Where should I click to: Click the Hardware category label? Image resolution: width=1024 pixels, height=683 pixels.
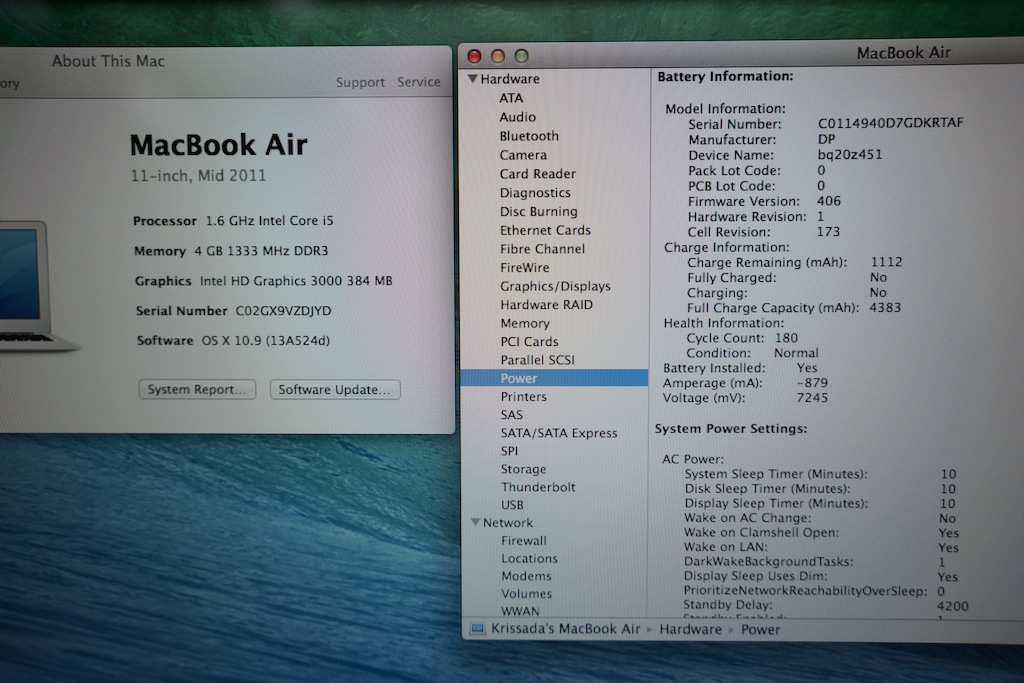[x=510, y=79]
